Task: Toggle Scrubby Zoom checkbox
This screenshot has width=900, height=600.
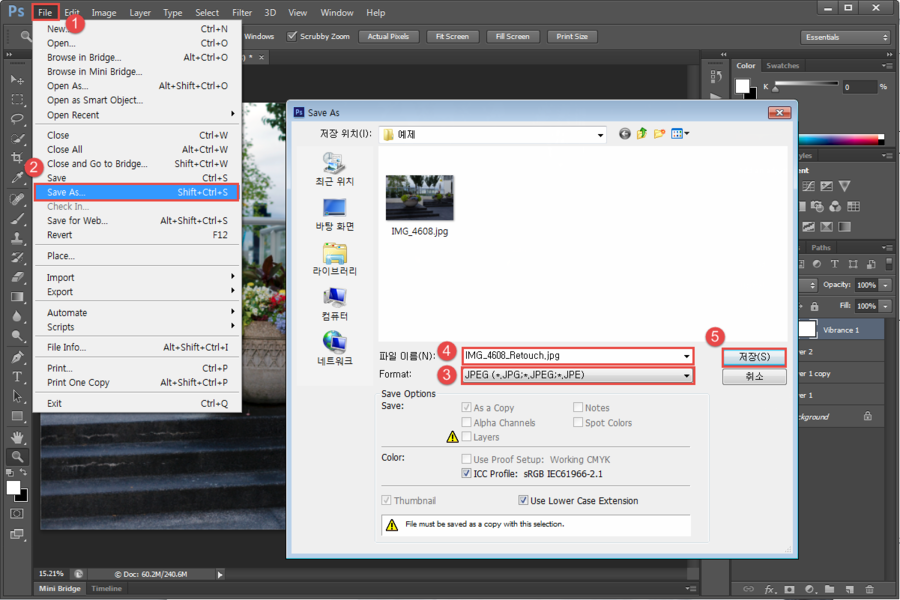Action: point(292,36)
